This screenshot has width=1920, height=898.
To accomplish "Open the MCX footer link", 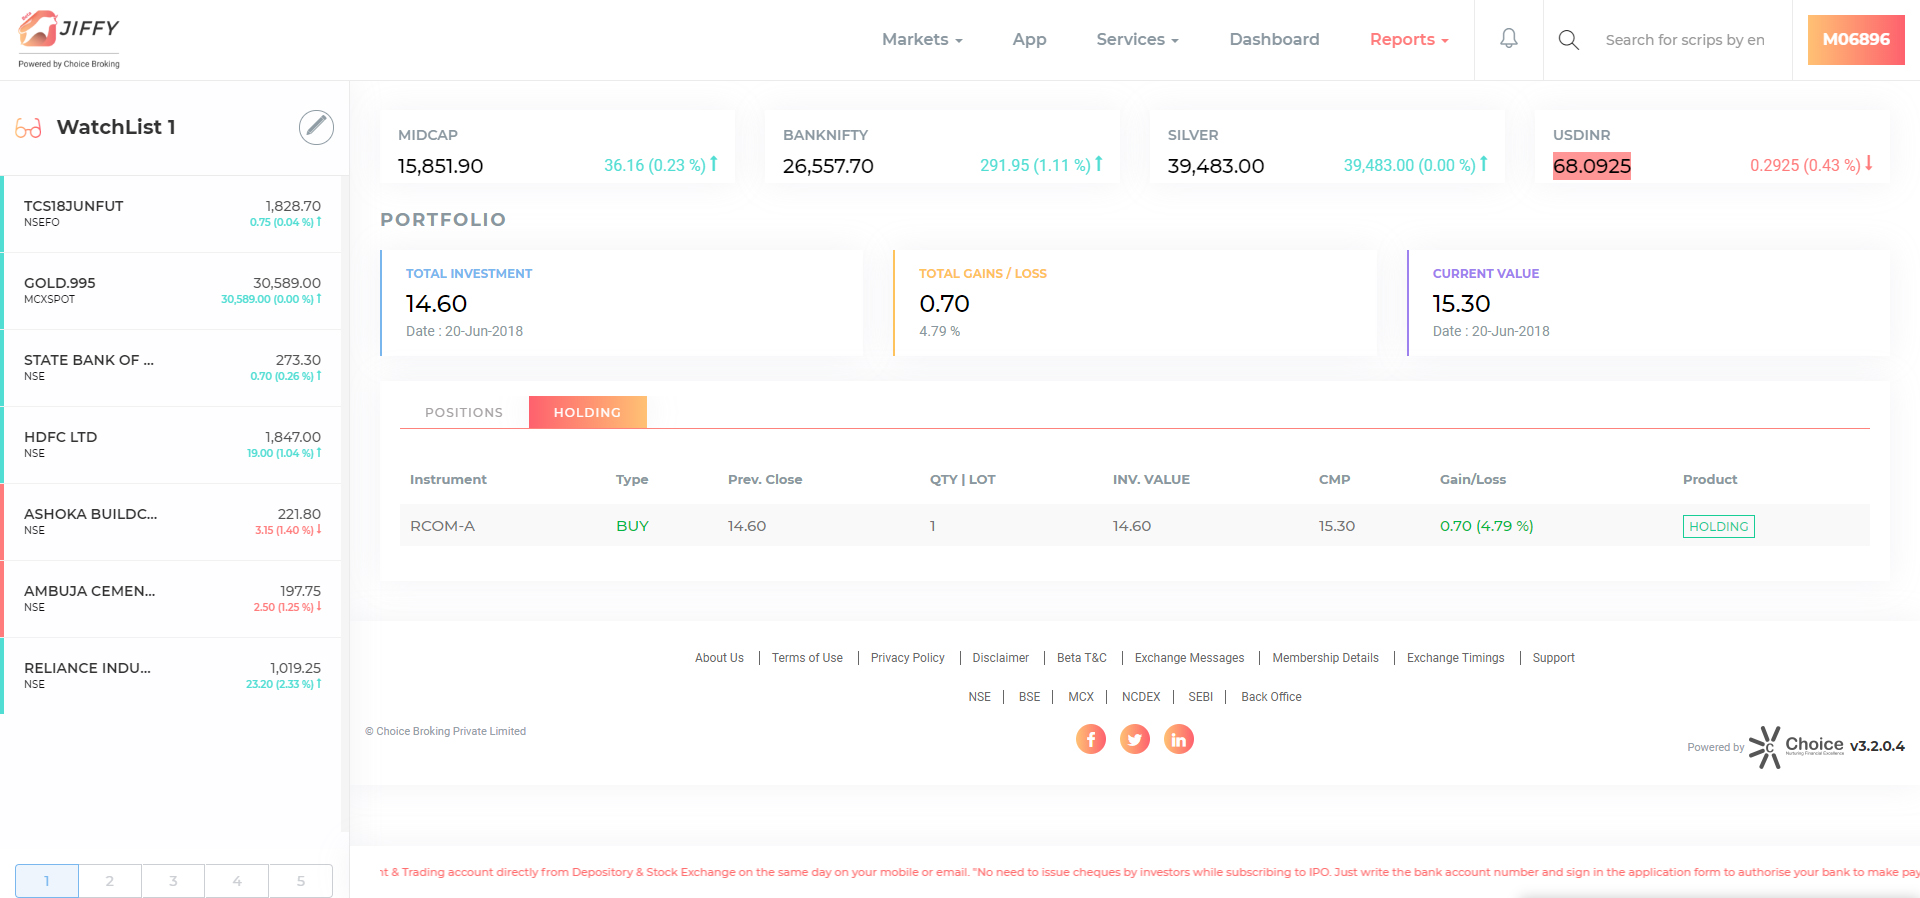I will 1081,697.
